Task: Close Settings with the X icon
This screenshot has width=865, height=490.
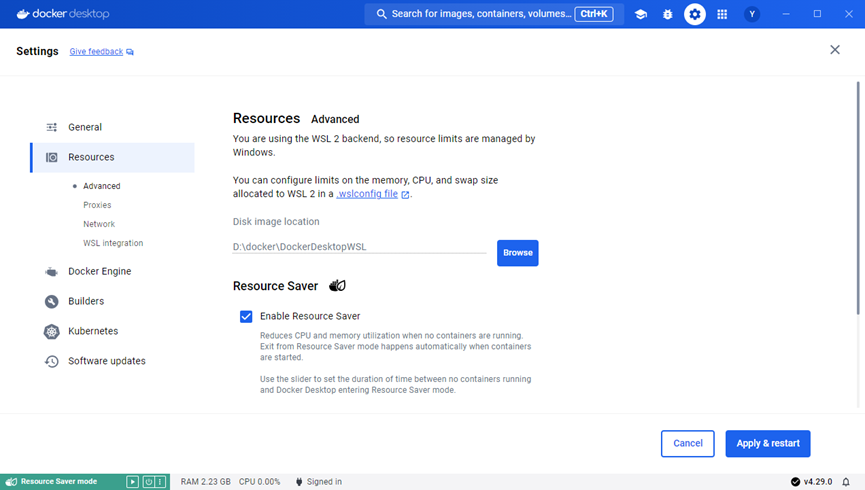Action: 835,50
